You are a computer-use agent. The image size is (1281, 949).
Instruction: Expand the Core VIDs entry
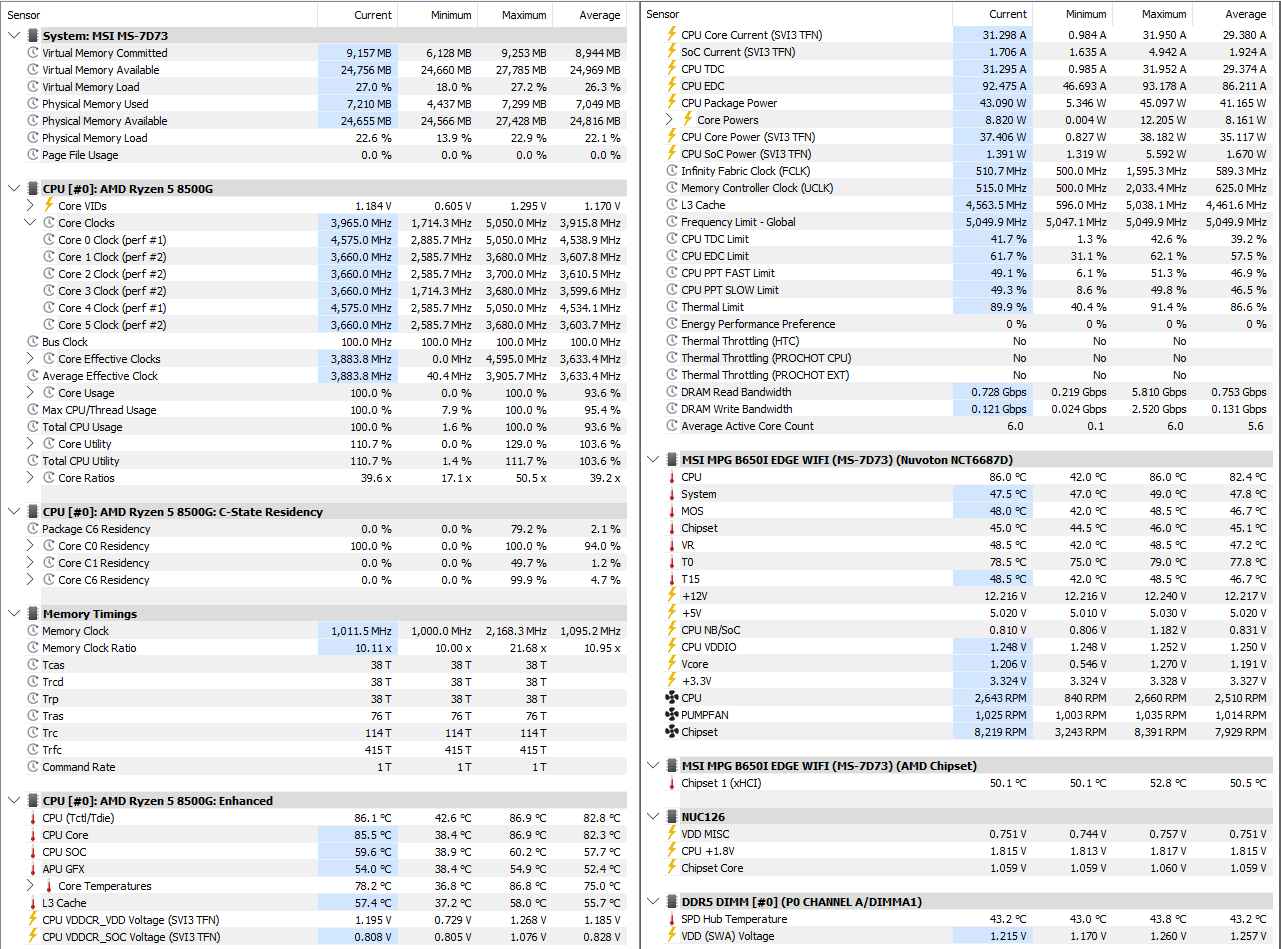(x=32, y=206)
